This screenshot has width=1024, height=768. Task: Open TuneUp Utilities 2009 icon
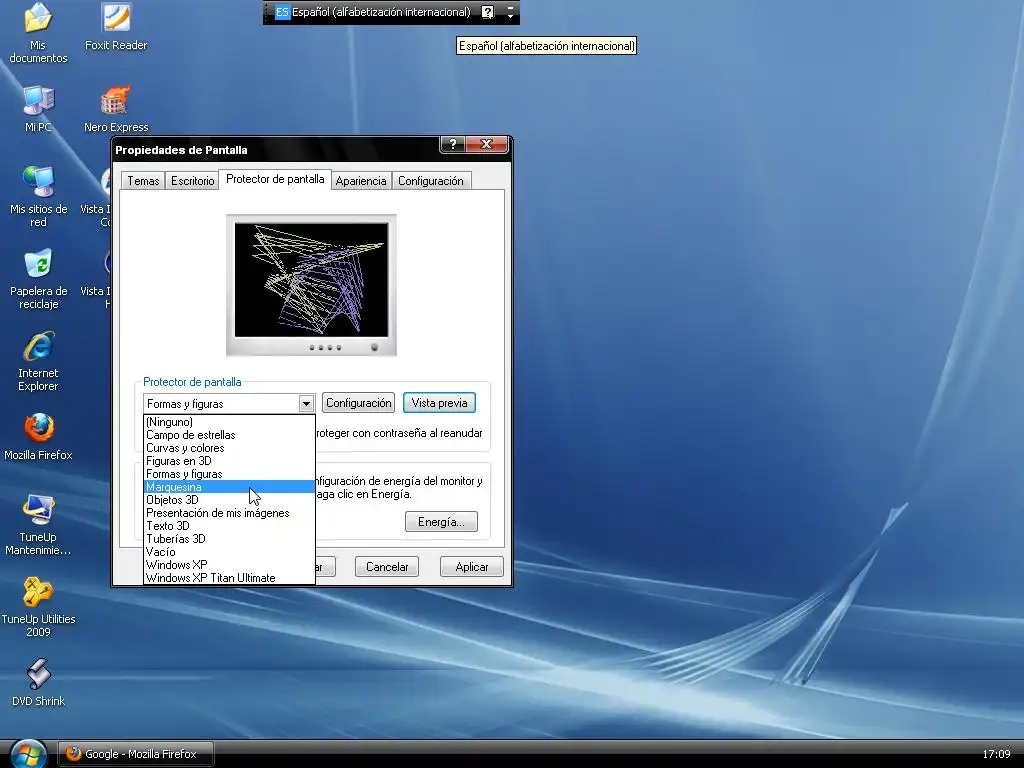point(38,607)
